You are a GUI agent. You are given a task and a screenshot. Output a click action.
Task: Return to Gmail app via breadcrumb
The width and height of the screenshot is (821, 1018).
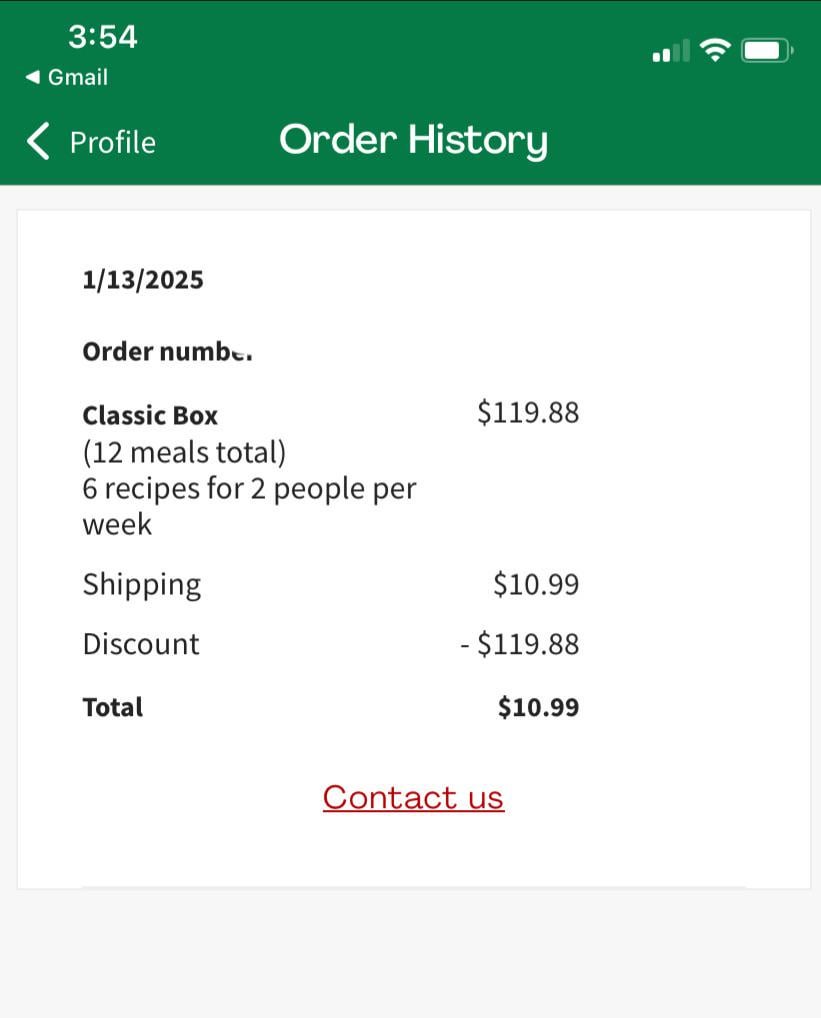click(x=67, y=77)
